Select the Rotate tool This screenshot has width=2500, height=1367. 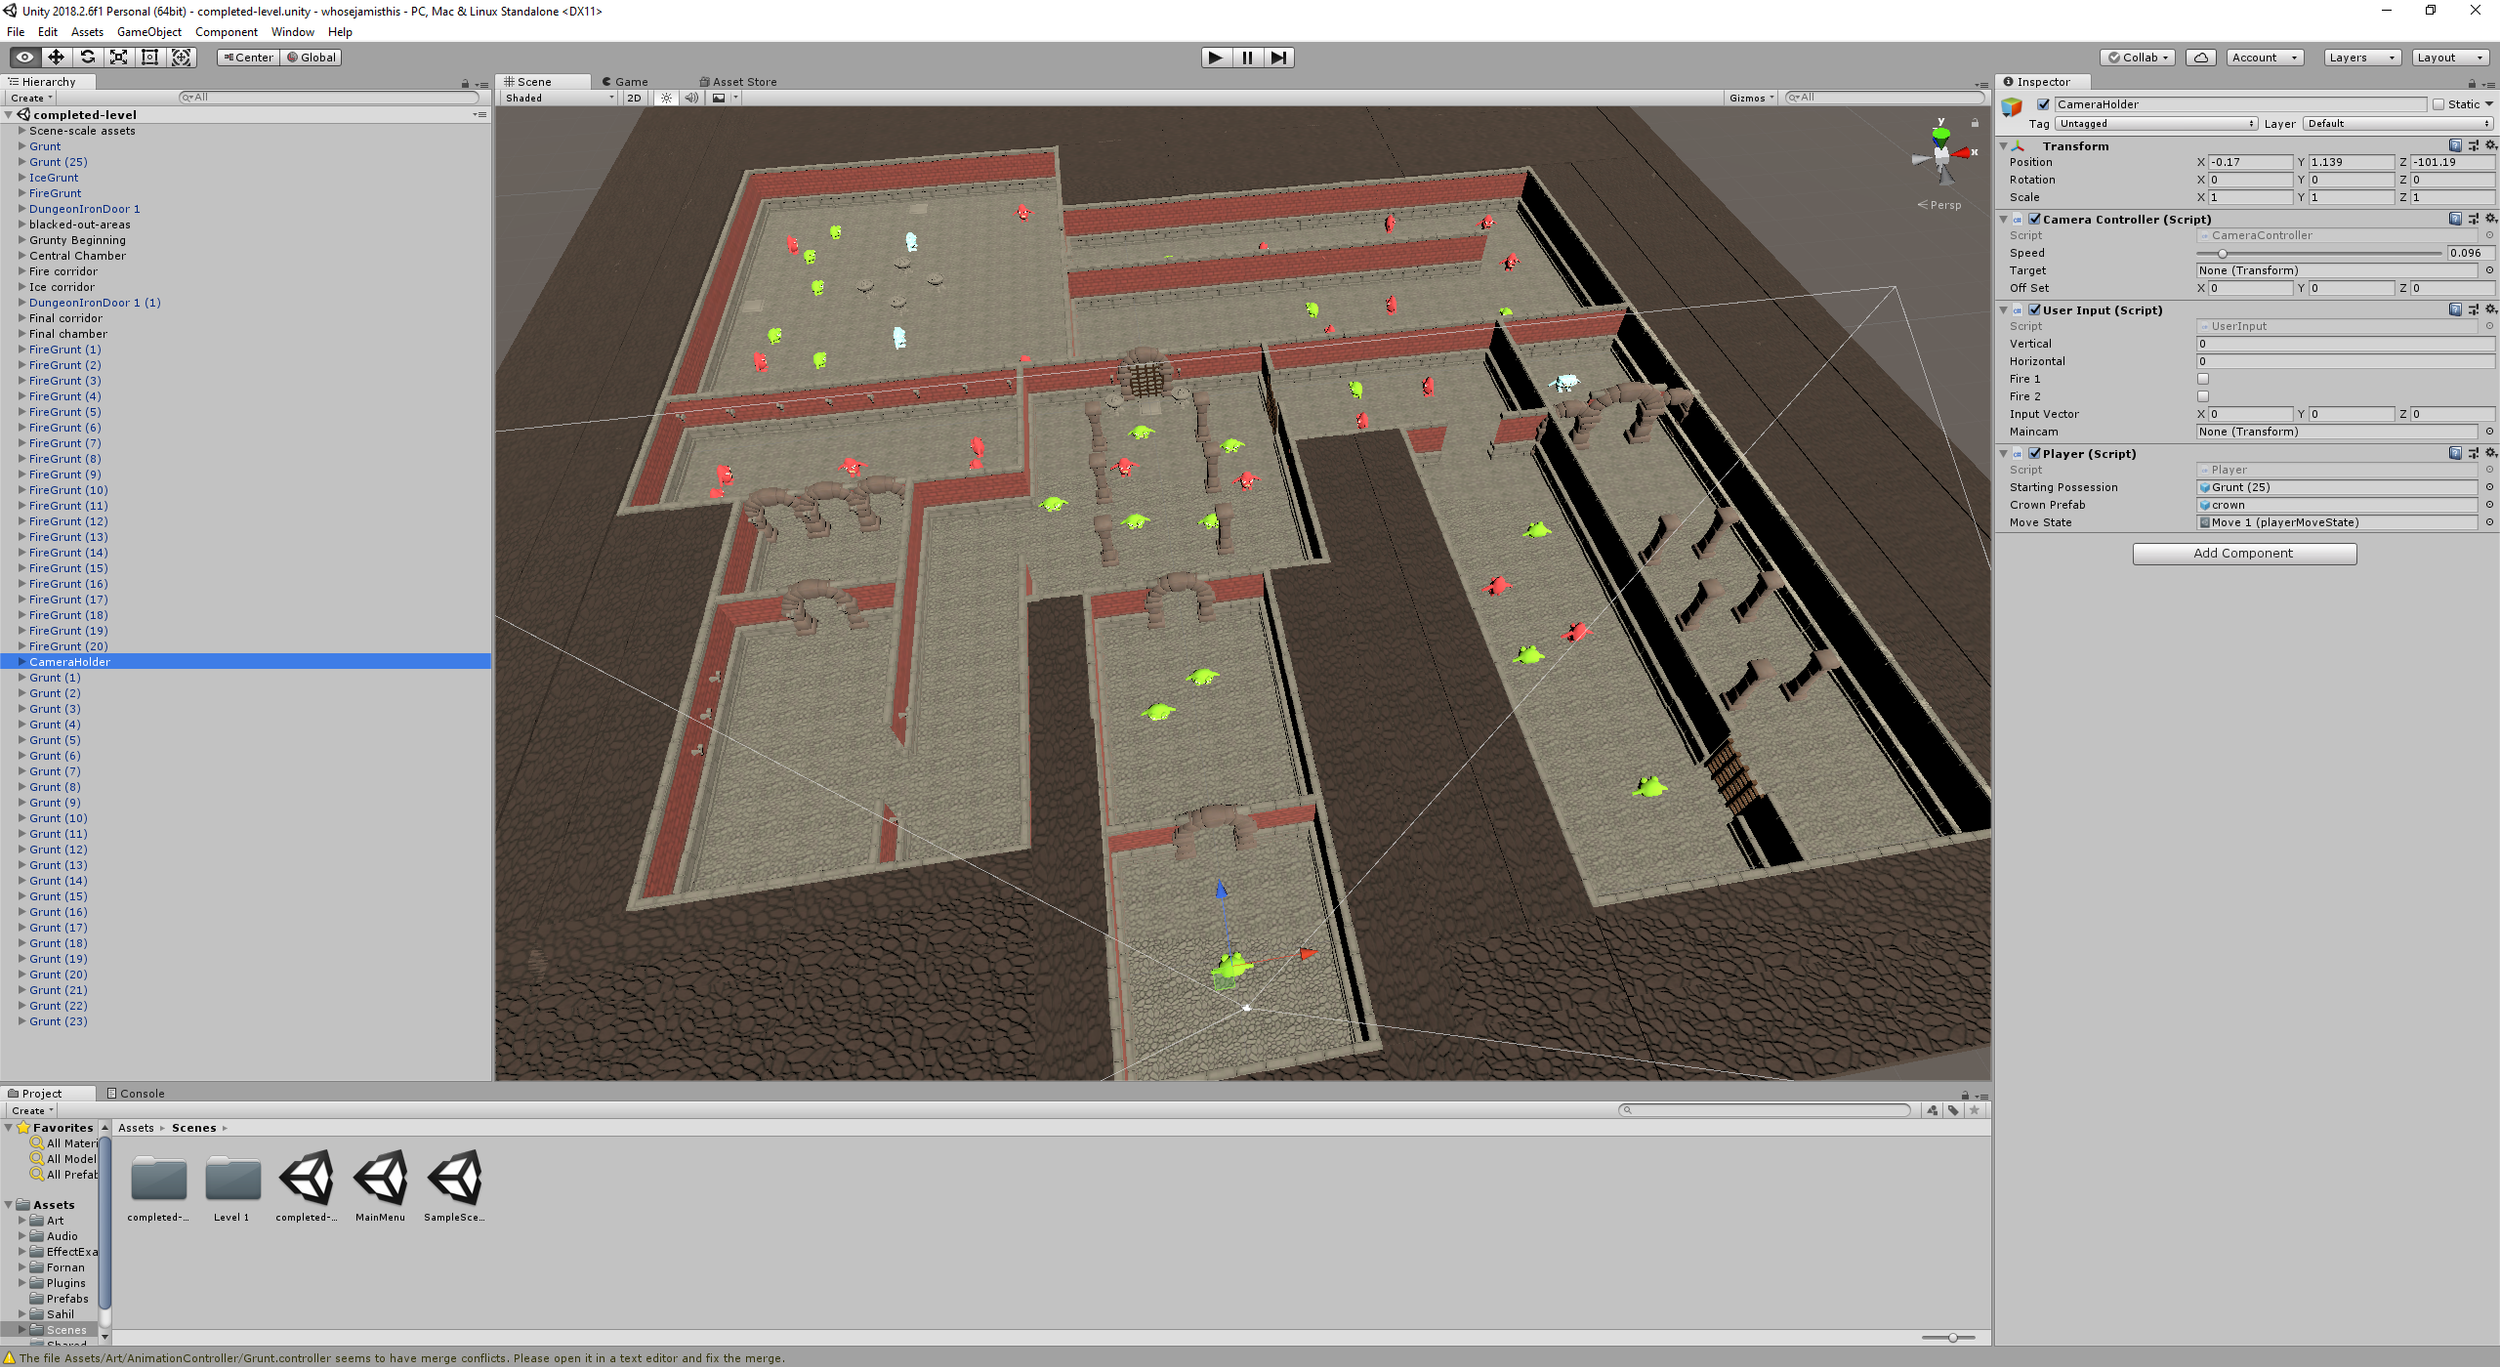(x=88, y=57)
